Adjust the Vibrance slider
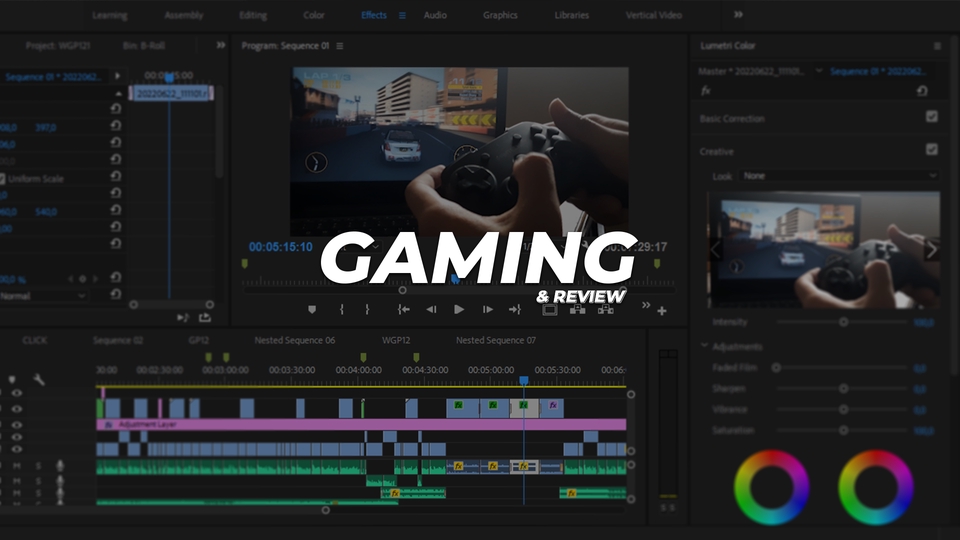Viewport: 960px width, 540px height. pos(843,410)
